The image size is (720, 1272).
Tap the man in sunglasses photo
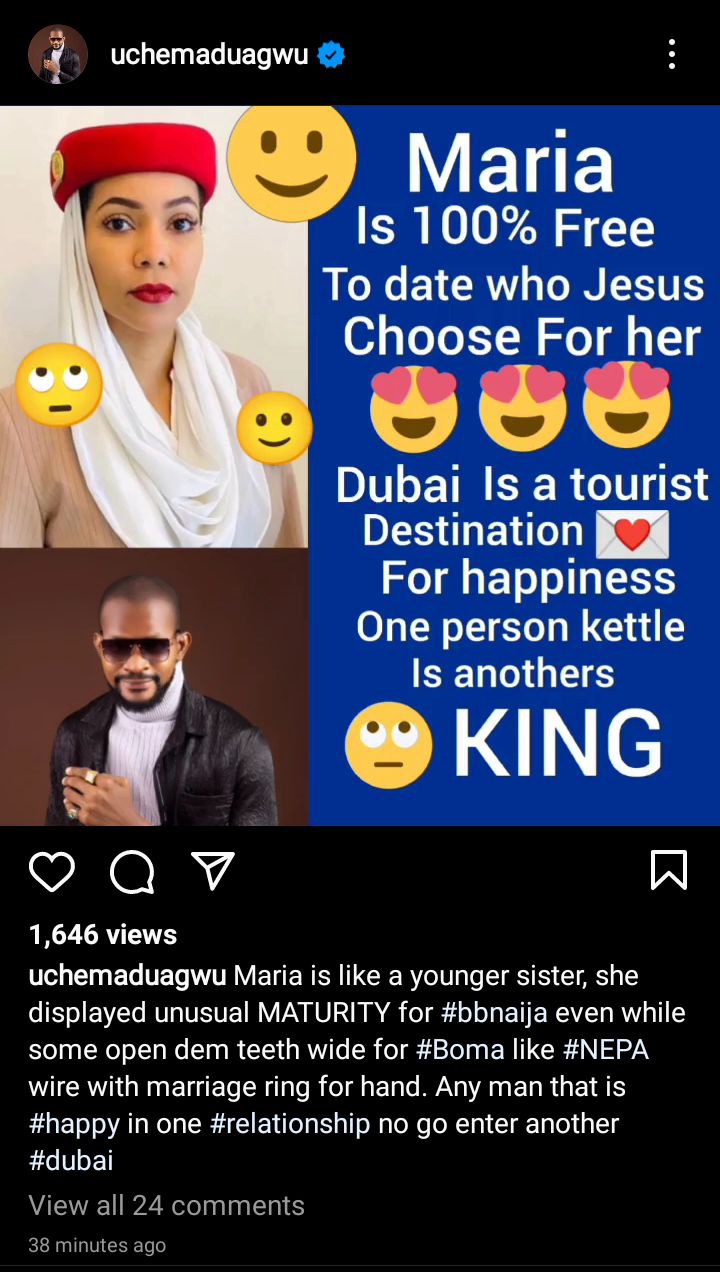[154, 687]
